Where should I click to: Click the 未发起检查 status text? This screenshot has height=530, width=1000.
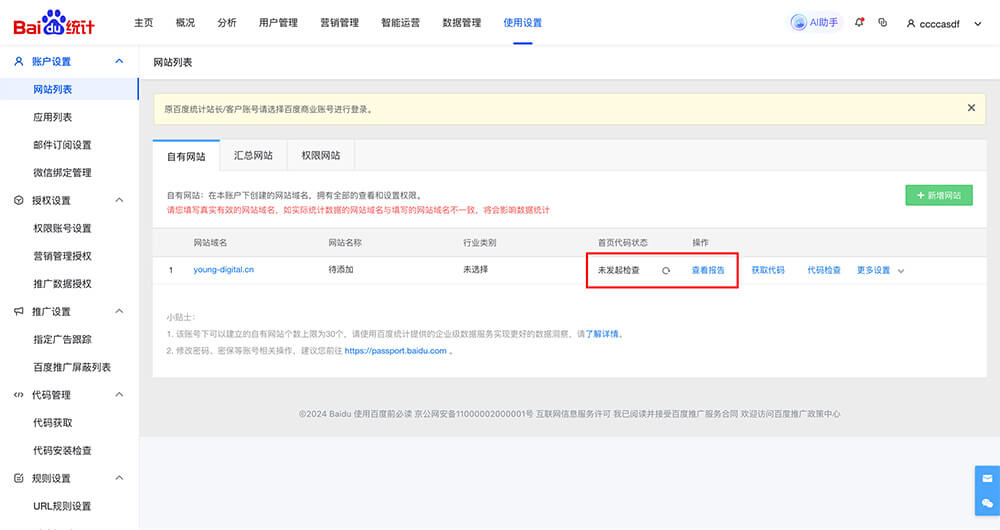point(619,270)
